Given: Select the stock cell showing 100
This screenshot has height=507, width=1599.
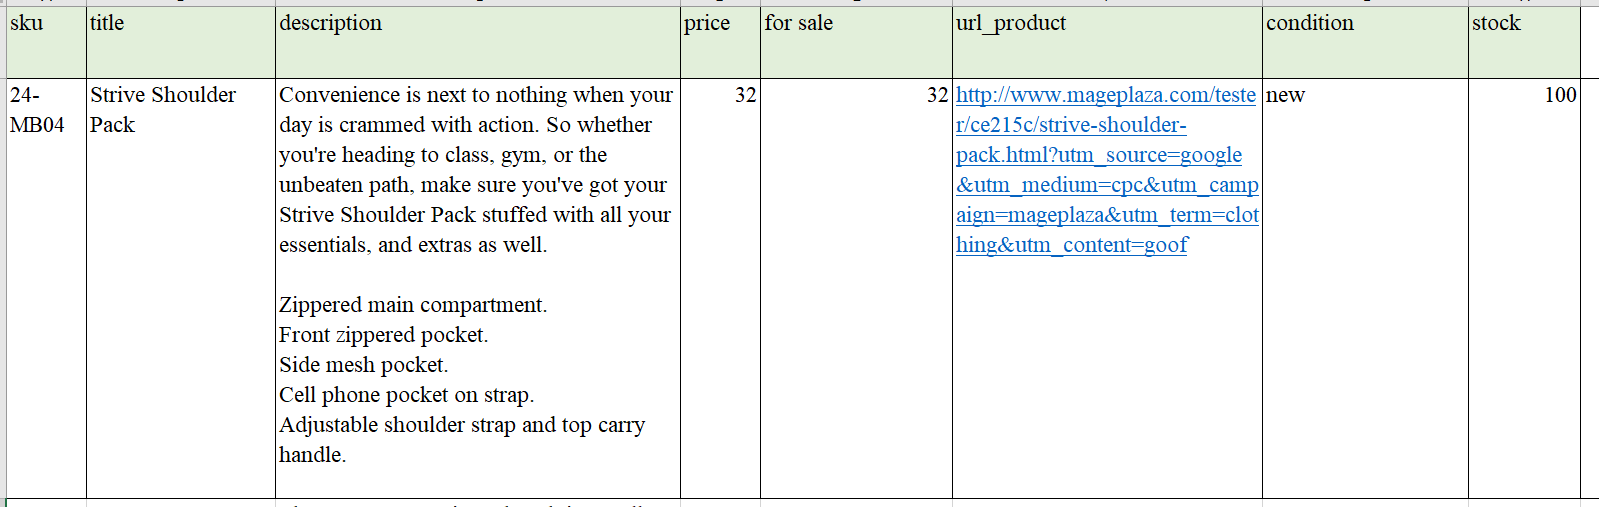Looking at the screenshot, I should click(x=1524, y=288).
